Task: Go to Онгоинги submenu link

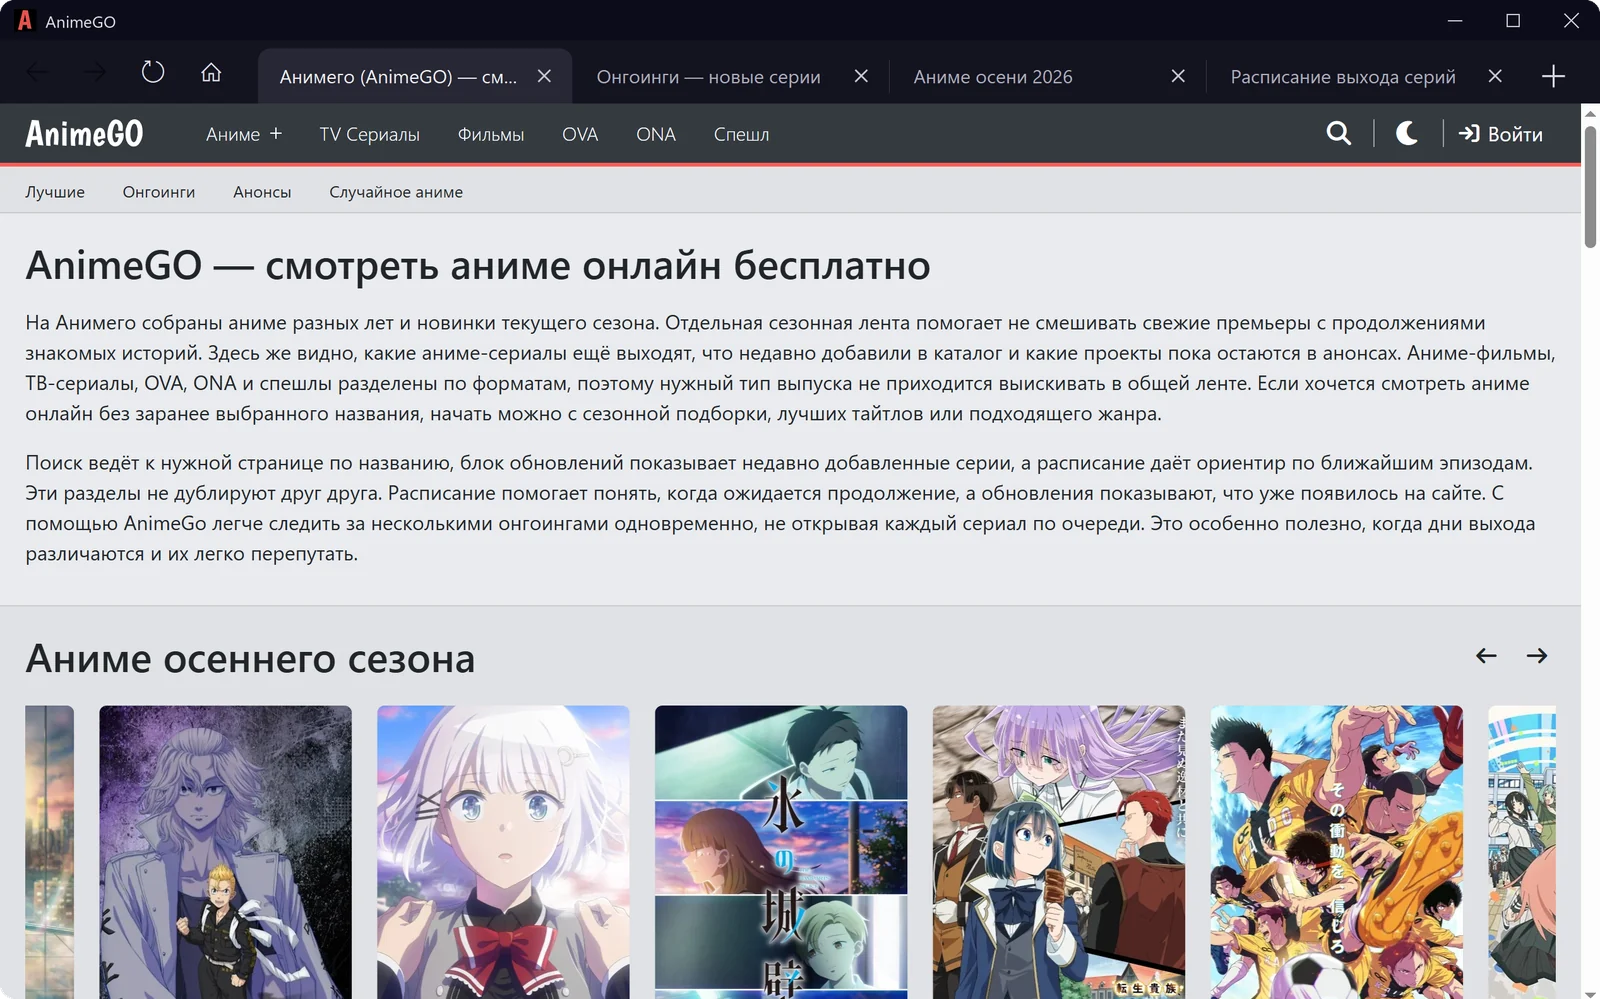Action: [x=159, y=192]
